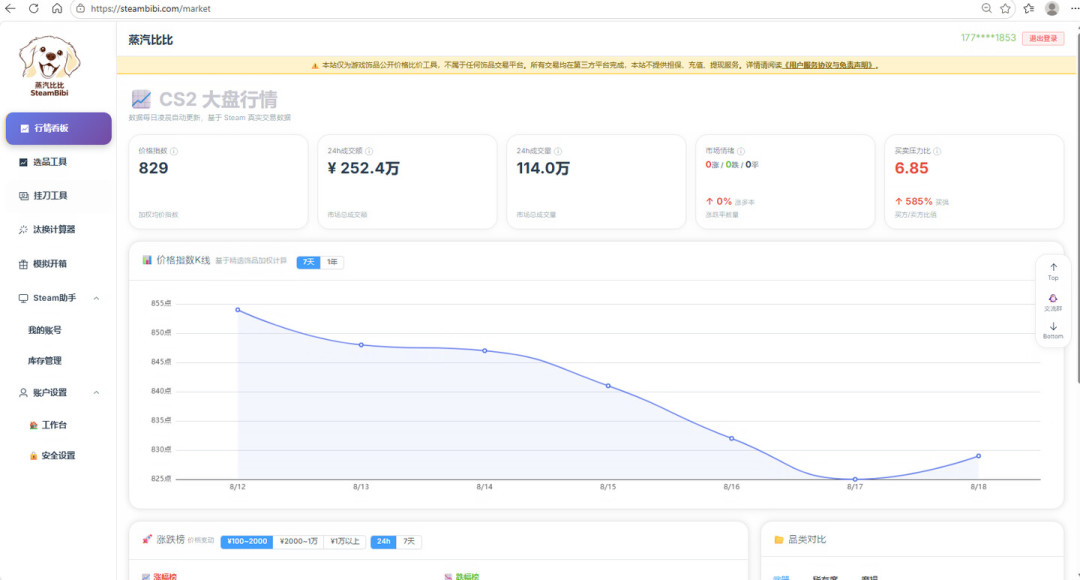The width and height of the screenshot is (1080, 580).
Task: Go to 库存管理 page
Action: [45, 360]
